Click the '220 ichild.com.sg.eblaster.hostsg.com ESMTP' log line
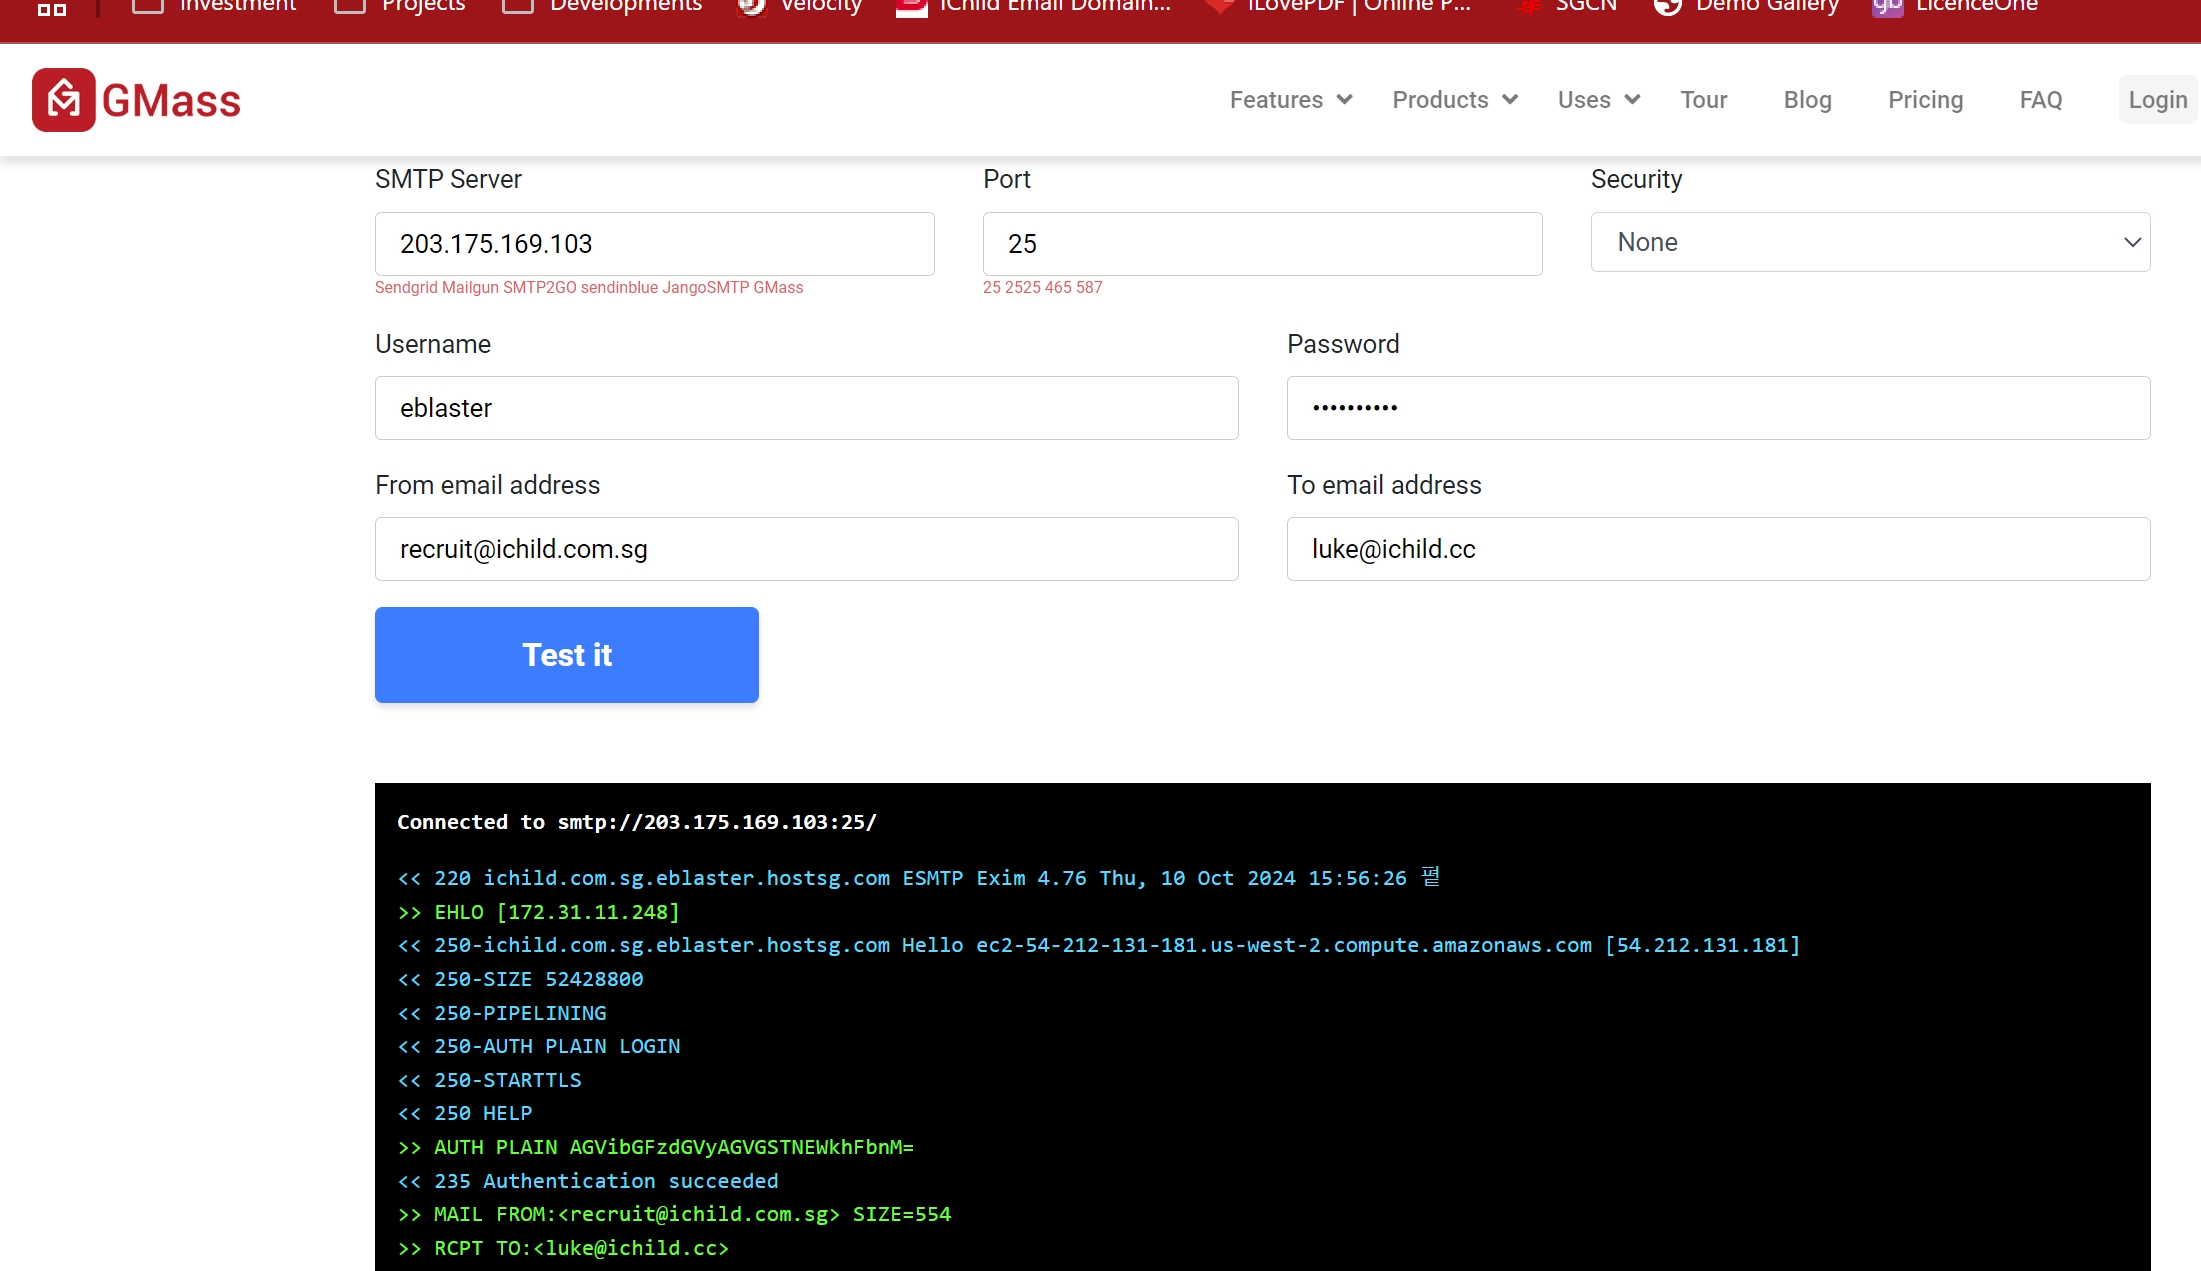Screen dimensions: 2201x1271 pyautogui.click(x=919, y=878)
